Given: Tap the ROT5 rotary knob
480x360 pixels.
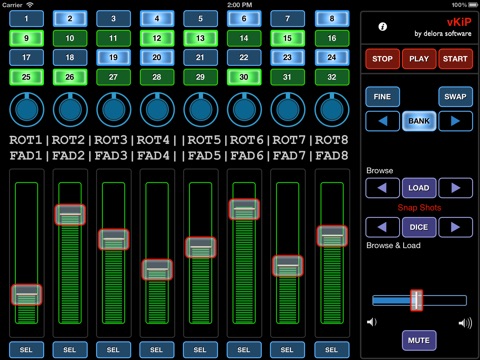Looking at the screenshot, I should click(x=200, y=109).
